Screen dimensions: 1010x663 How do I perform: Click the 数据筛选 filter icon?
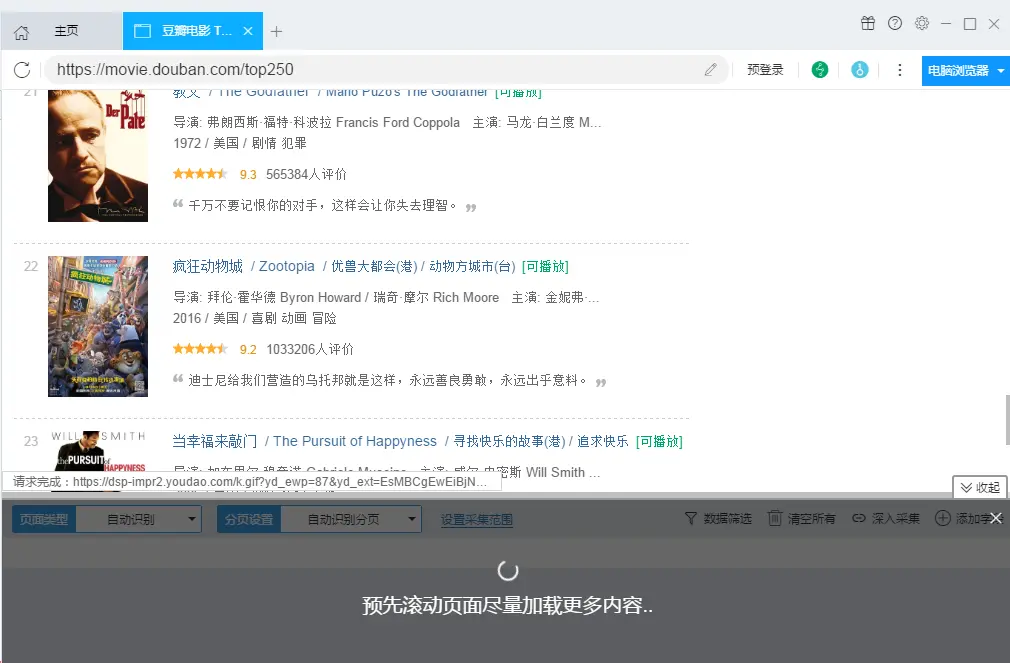pyautogui.click(x=691, y=518)
